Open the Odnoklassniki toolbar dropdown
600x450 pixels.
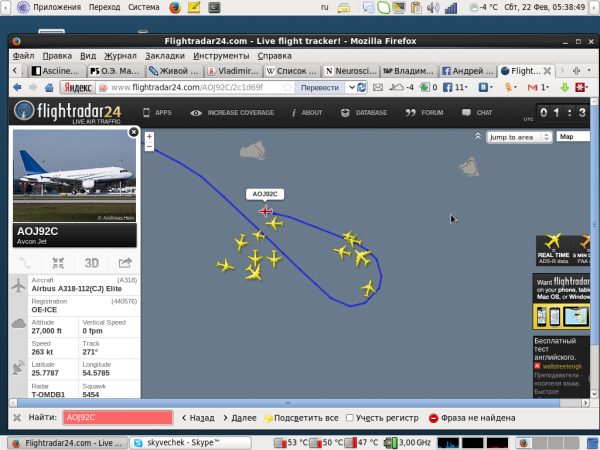[x=510, y=88]
